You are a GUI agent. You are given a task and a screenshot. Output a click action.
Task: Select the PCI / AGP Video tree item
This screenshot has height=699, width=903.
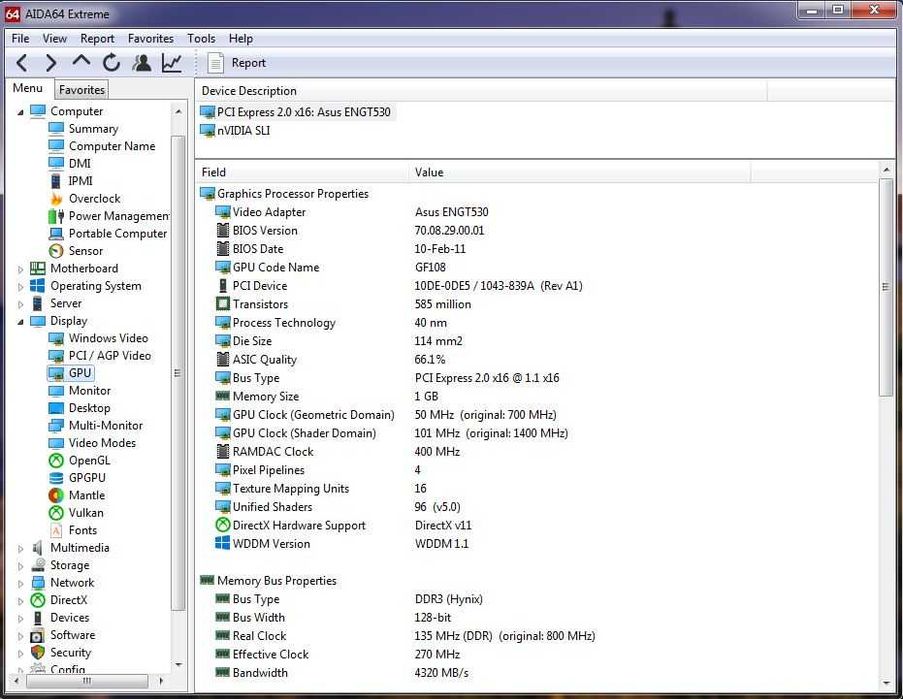(x=109, y=356)
